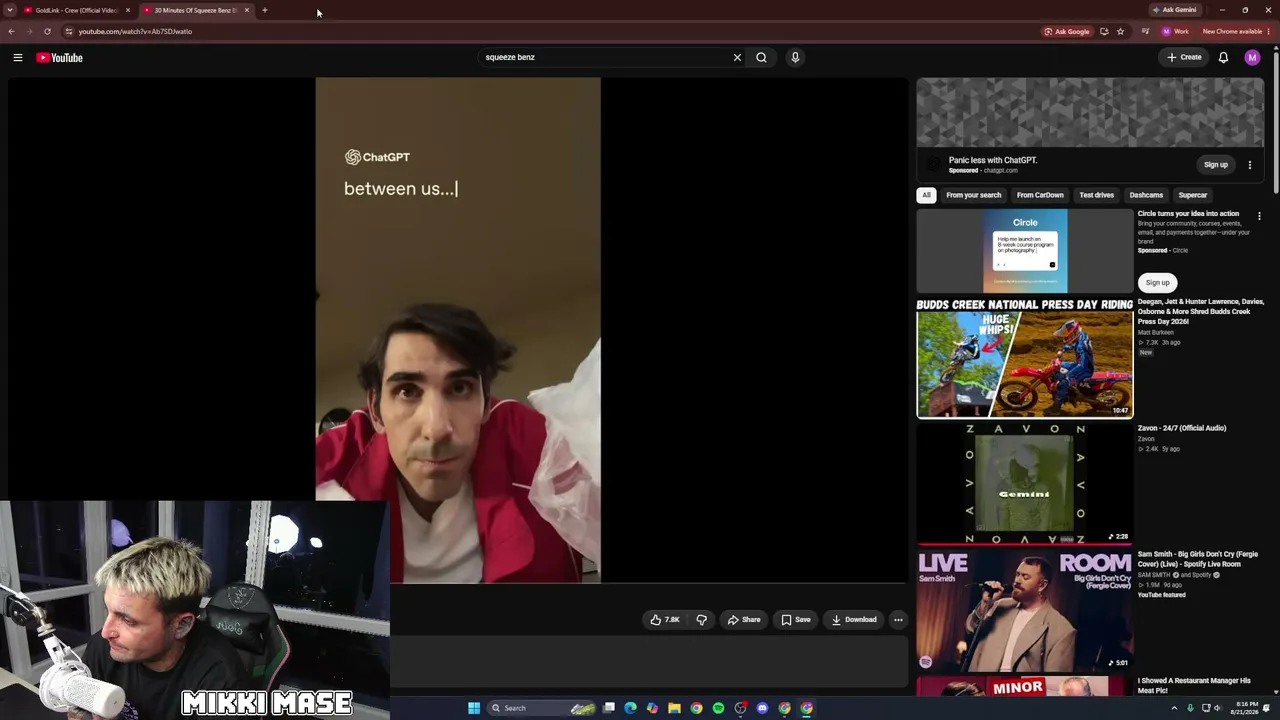This screenshot has height=720, width=1280.
Task: Go back in browser history
Action: coord(11,31)
